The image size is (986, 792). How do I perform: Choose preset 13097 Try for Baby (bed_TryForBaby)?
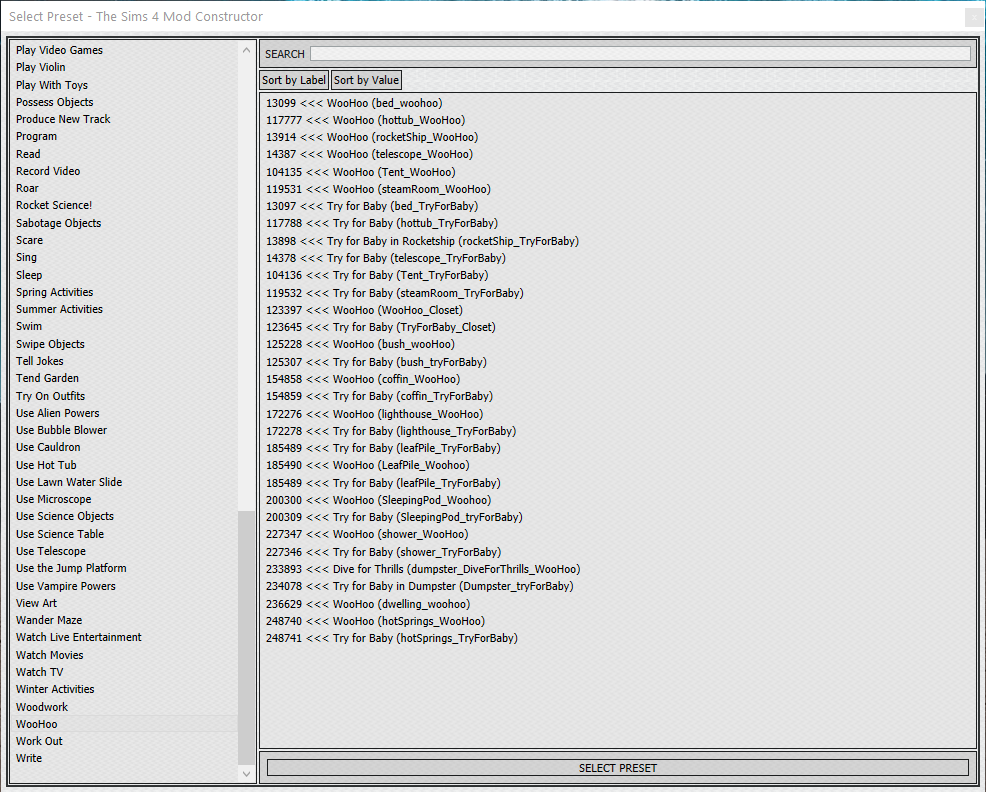(372, 206)
